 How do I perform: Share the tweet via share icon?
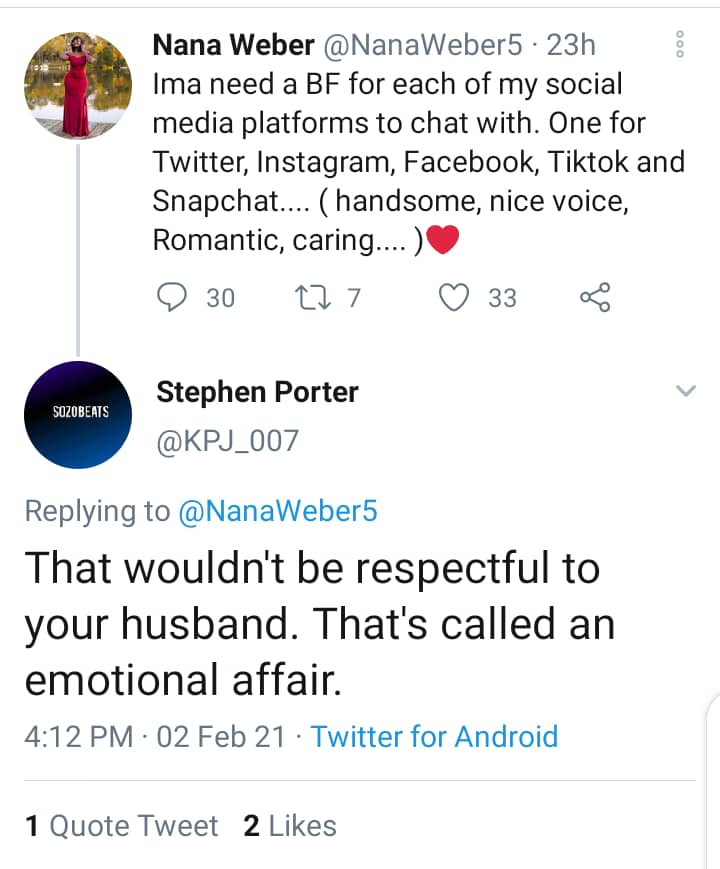(x=595, y=297)
